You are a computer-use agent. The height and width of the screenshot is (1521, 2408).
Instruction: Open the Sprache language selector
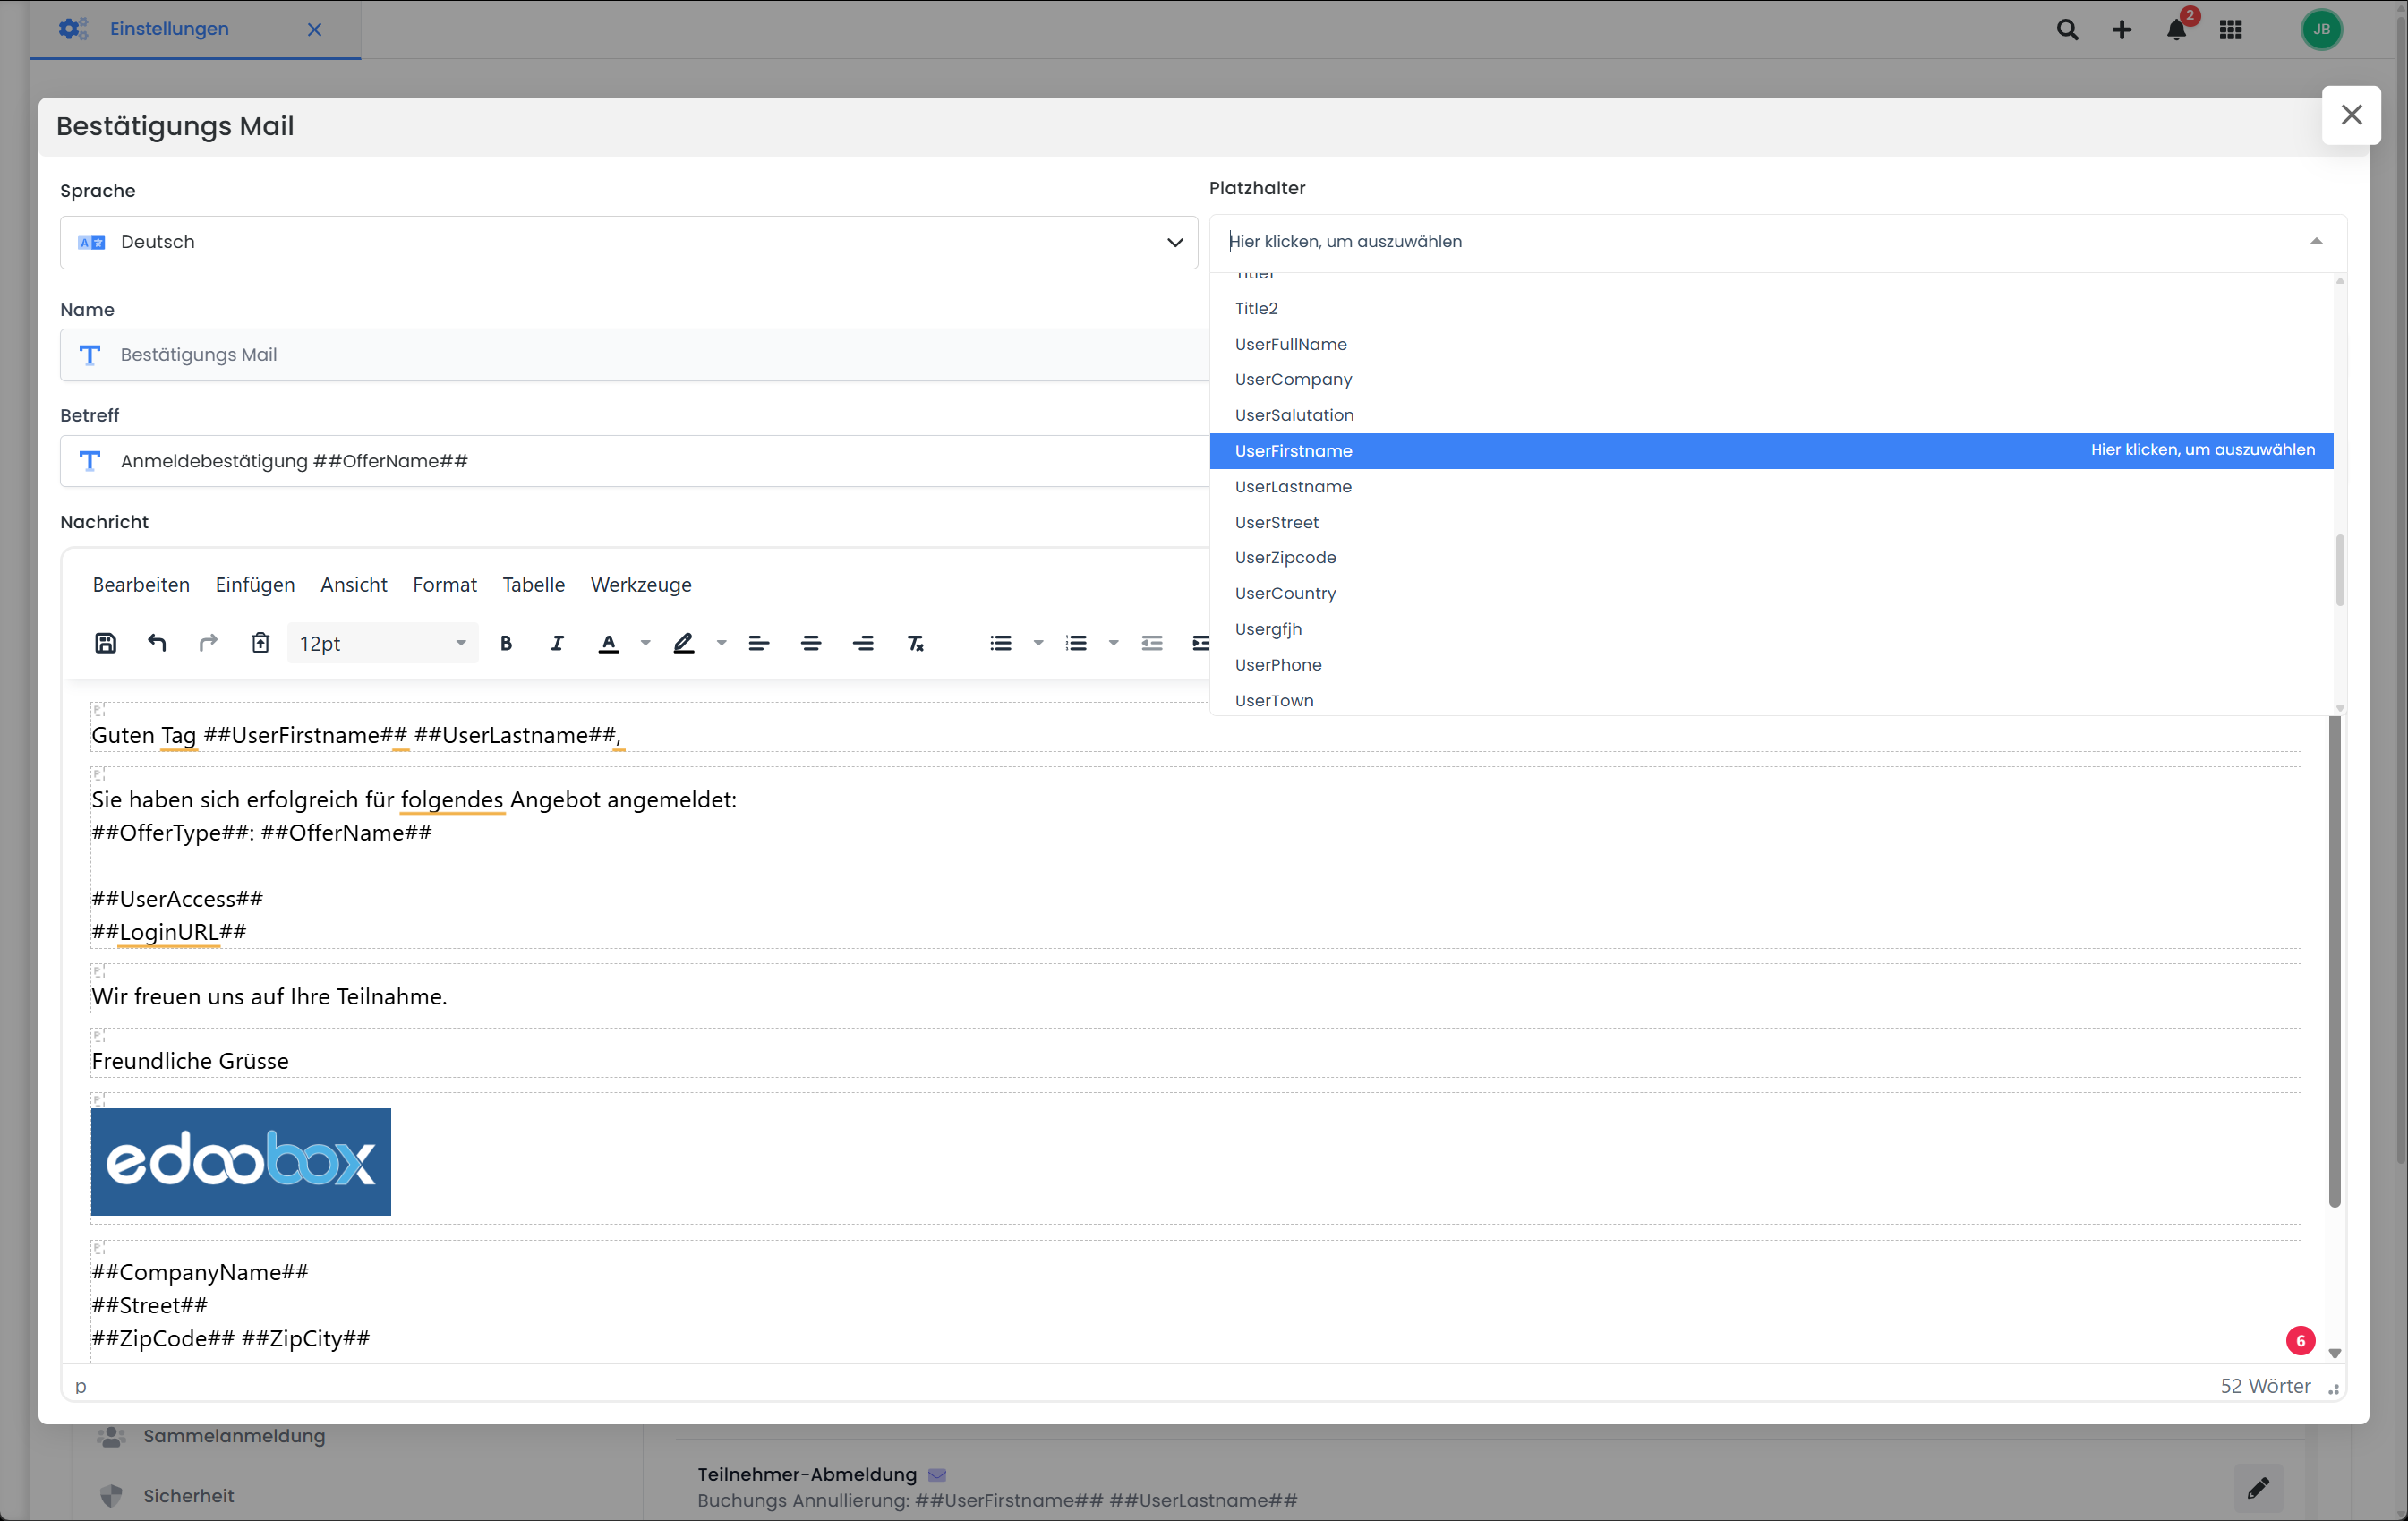point(628,242)
